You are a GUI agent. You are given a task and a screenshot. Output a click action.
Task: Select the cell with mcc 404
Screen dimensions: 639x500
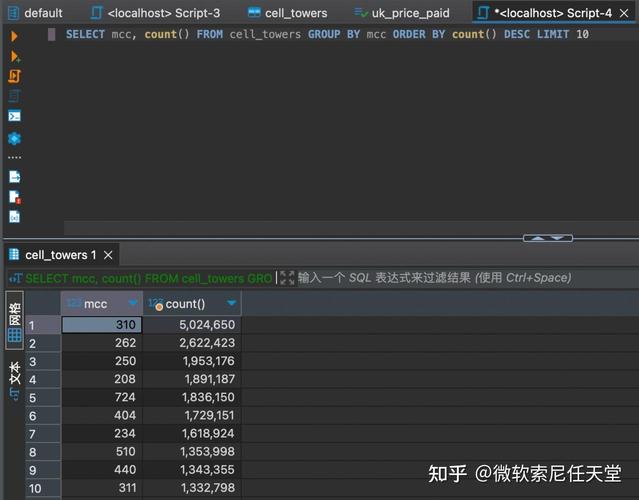coord(102,415)
